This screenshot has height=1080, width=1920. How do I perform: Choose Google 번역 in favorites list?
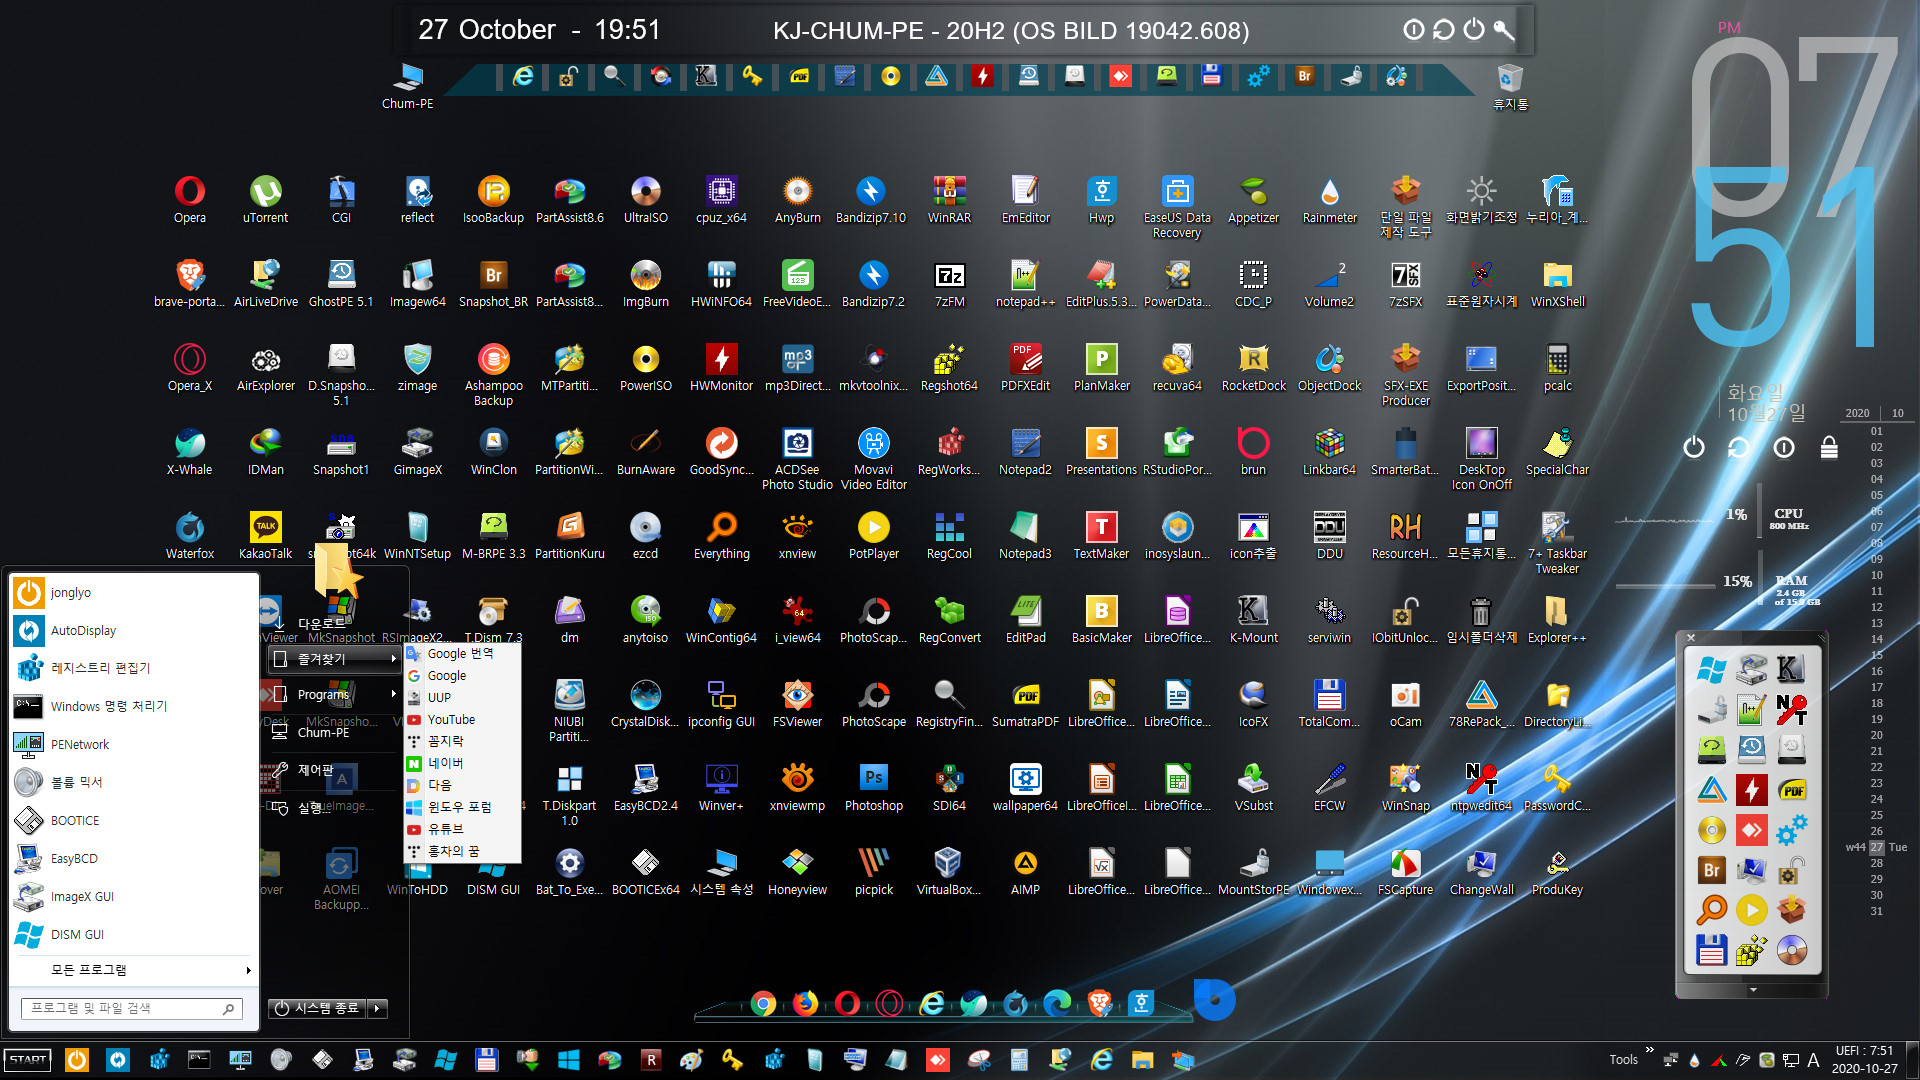tap(462, 653)
